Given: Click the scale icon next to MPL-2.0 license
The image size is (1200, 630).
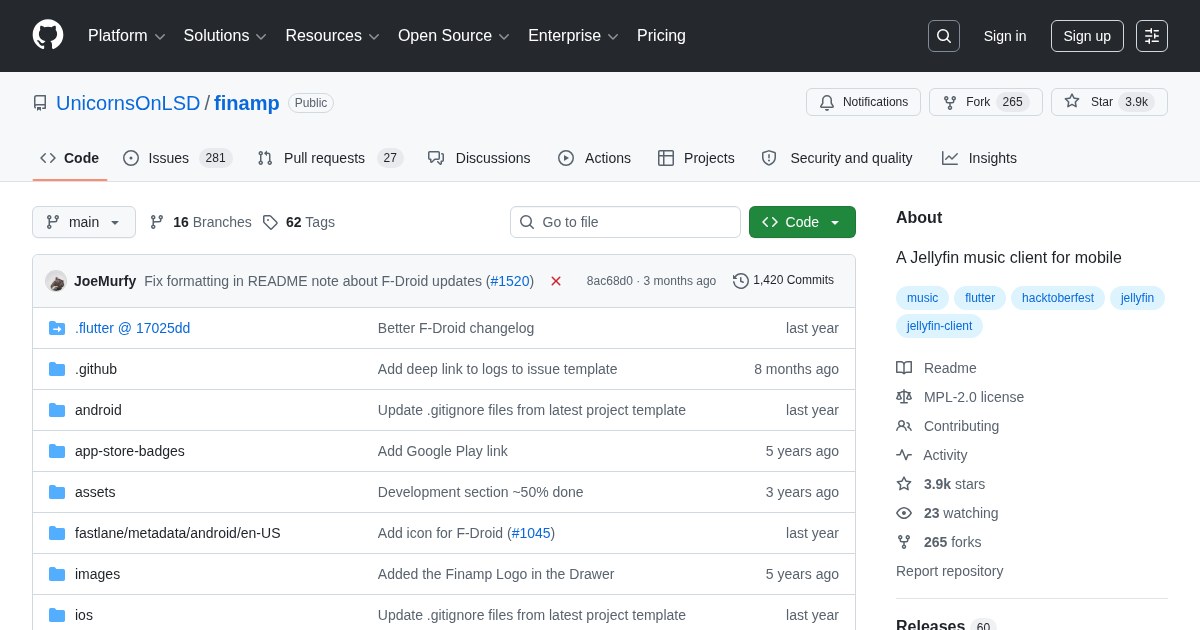Looking at the screenshot, I should [x=904, y=397].
